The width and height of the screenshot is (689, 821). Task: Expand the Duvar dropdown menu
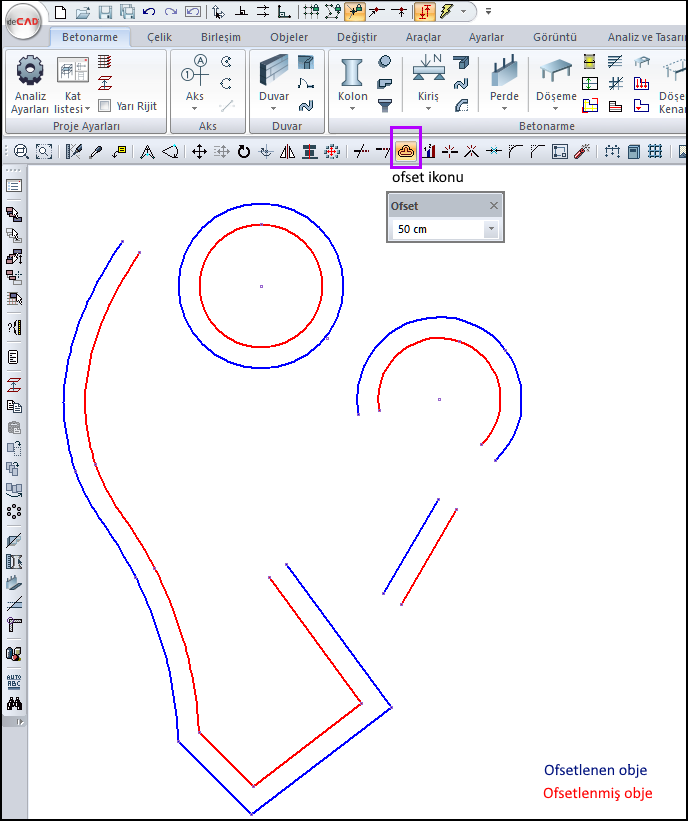(x=274, y=109)
